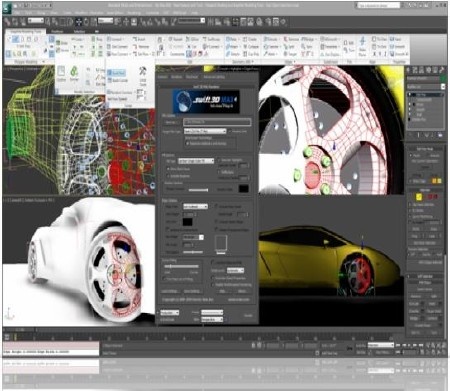Screen dimensions: 450x391
Task: Open the Edge Type dropdown in Edge Options
Action: pyautogui.click(x=195, y=206)
